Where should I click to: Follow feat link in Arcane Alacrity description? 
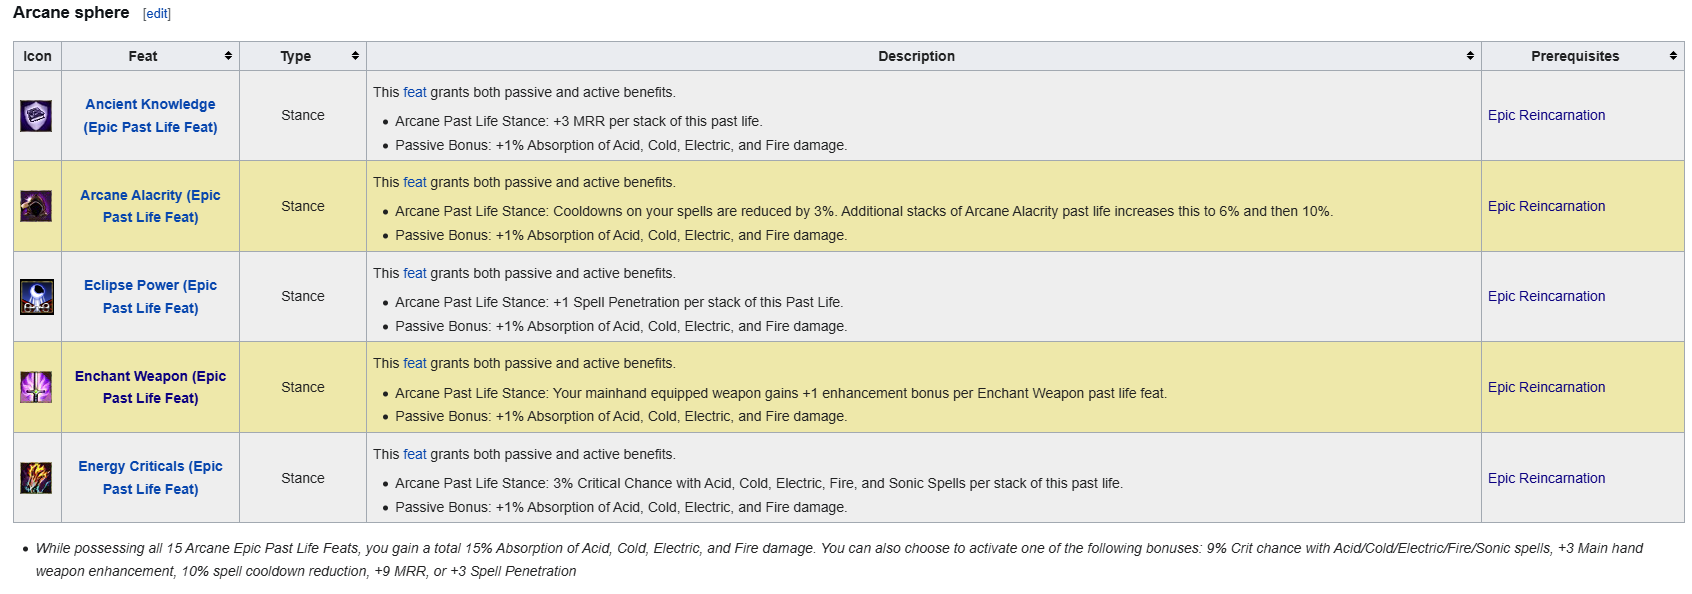point(415,182)
